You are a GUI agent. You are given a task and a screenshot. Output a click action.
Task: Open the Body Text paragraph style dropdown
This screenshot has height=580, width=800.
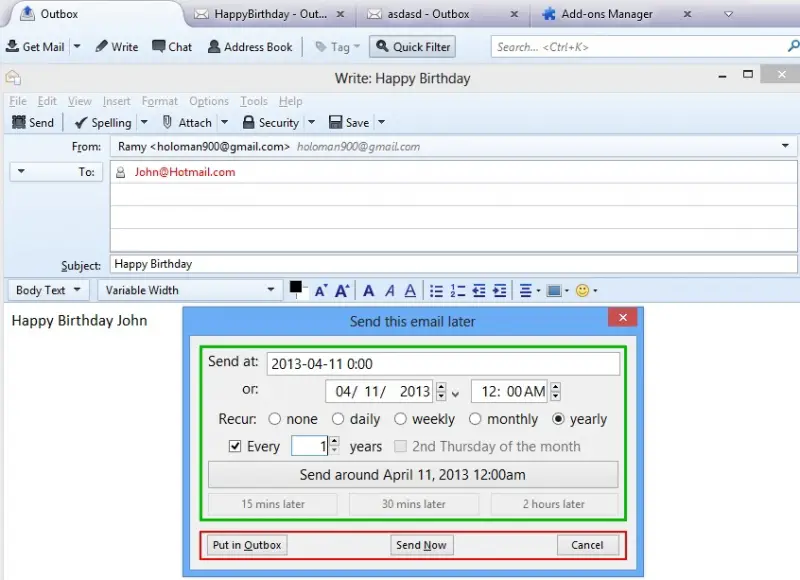tap(48, 290)
